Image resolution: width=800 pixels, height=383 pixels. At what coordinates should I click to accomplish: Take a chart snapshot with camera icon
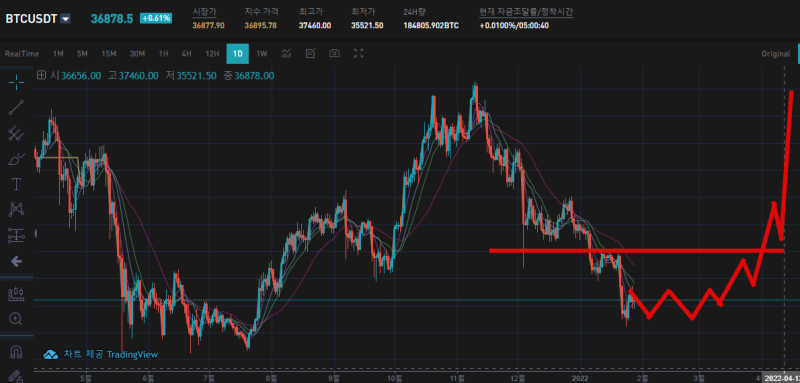click(334, 53)
